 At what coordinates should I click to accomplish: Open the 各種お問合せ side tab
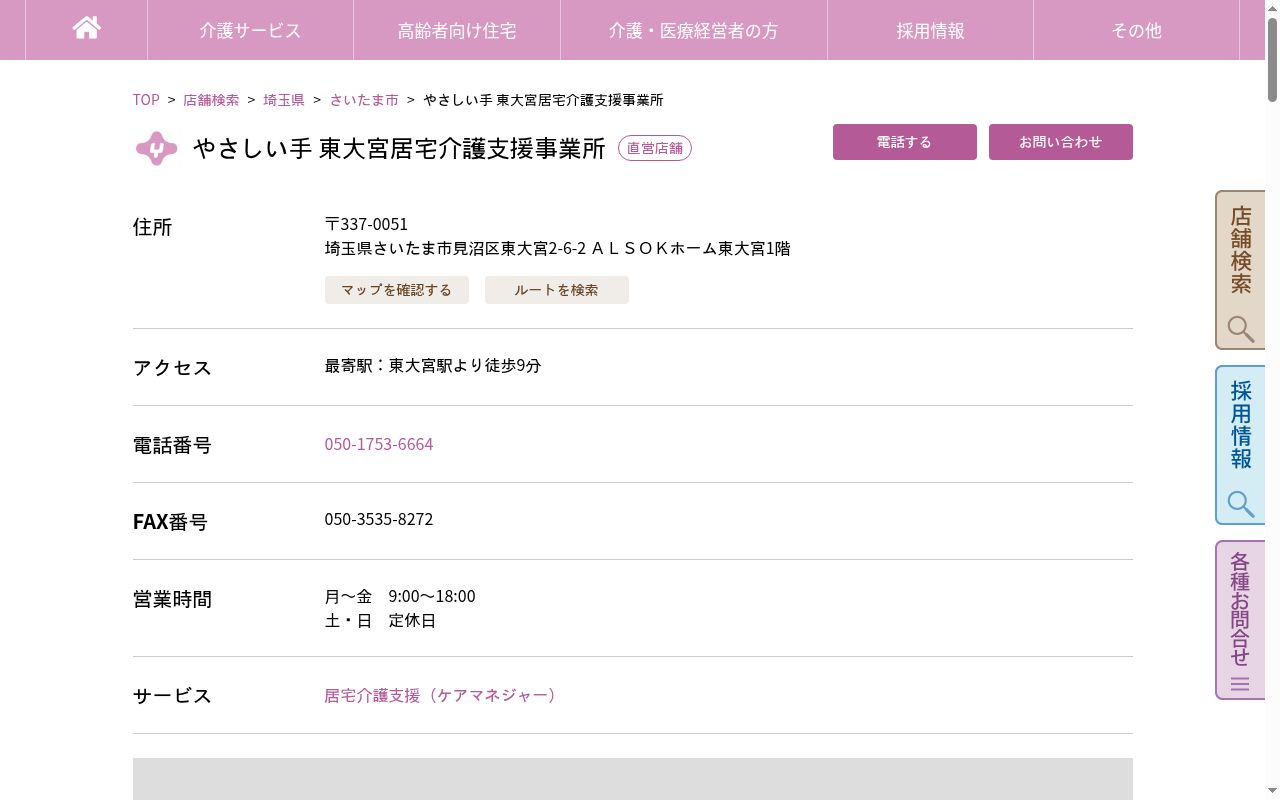click(x=1240, y=620)
